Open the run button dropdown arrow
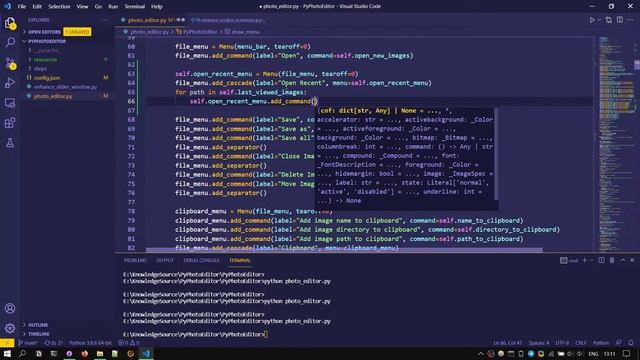Screen dimensions: 640x360 (x=599, y=20)
